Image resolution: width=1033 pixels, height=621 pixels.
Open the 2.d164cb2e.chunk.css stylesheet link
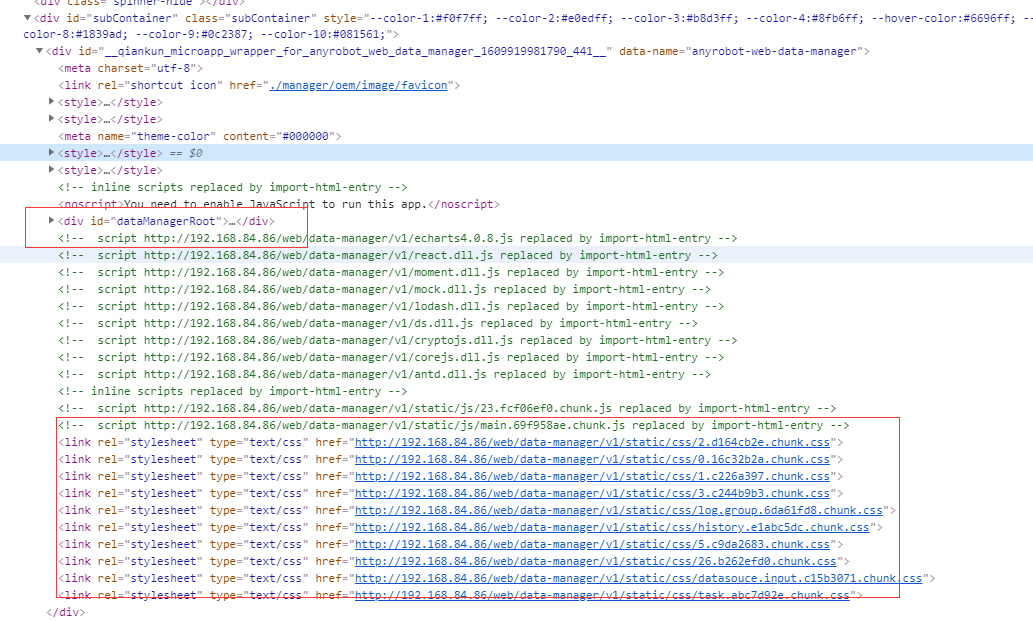pos(592,443)
